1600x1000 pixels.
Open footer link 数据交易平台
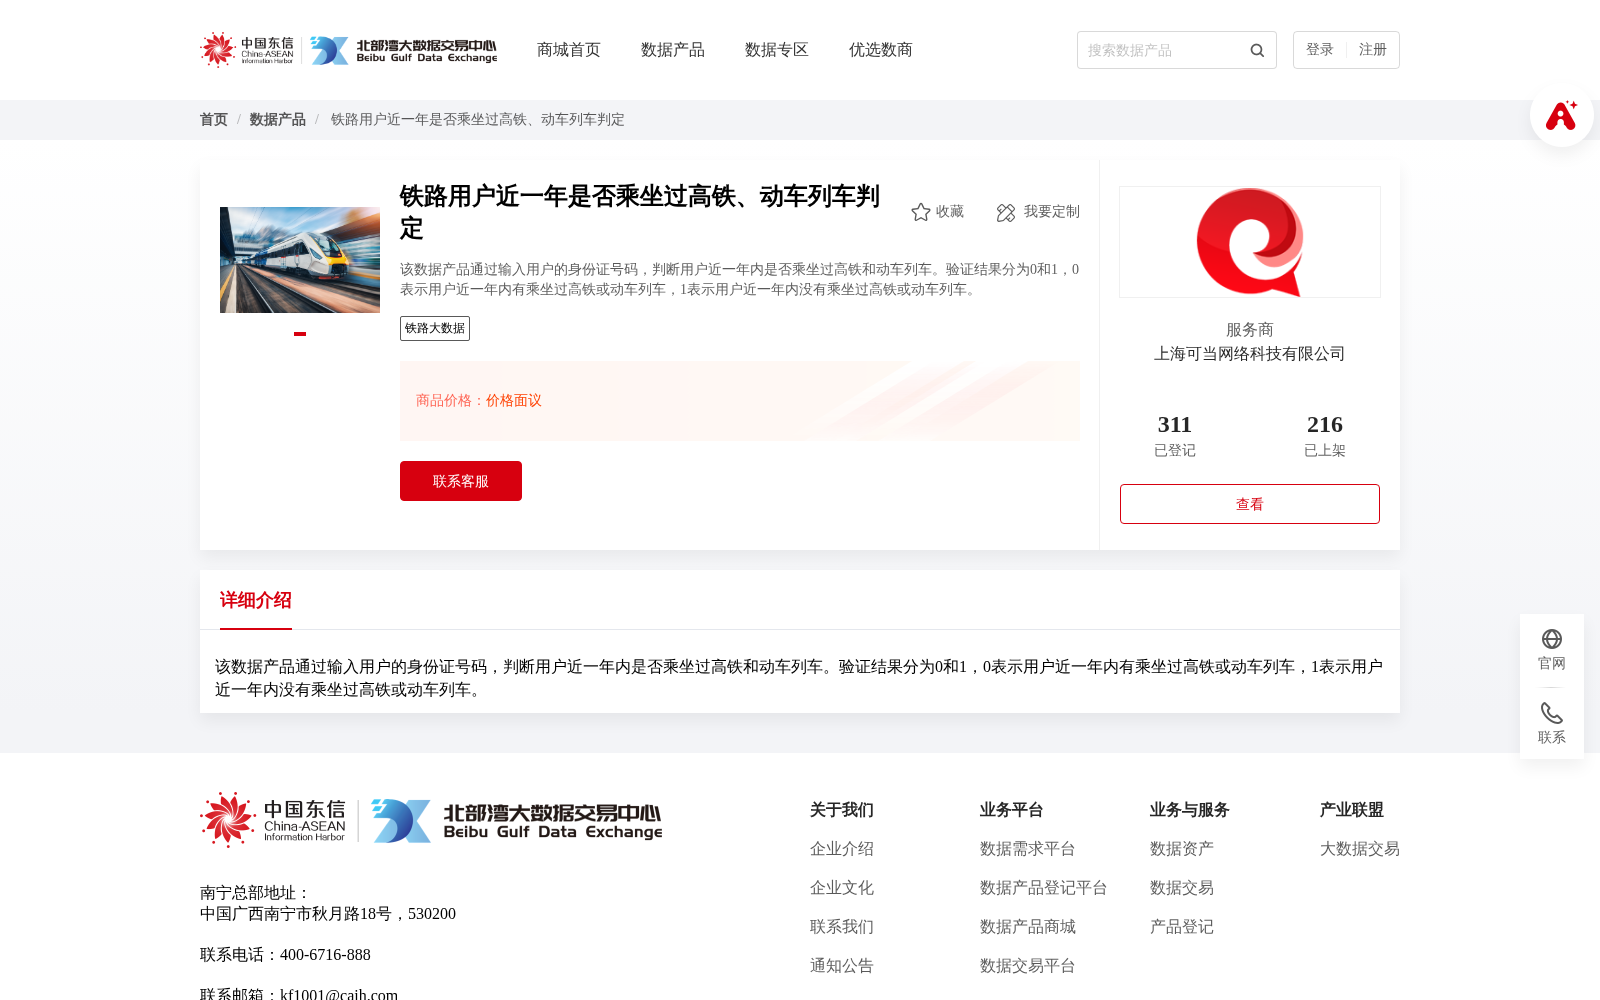1028,966
